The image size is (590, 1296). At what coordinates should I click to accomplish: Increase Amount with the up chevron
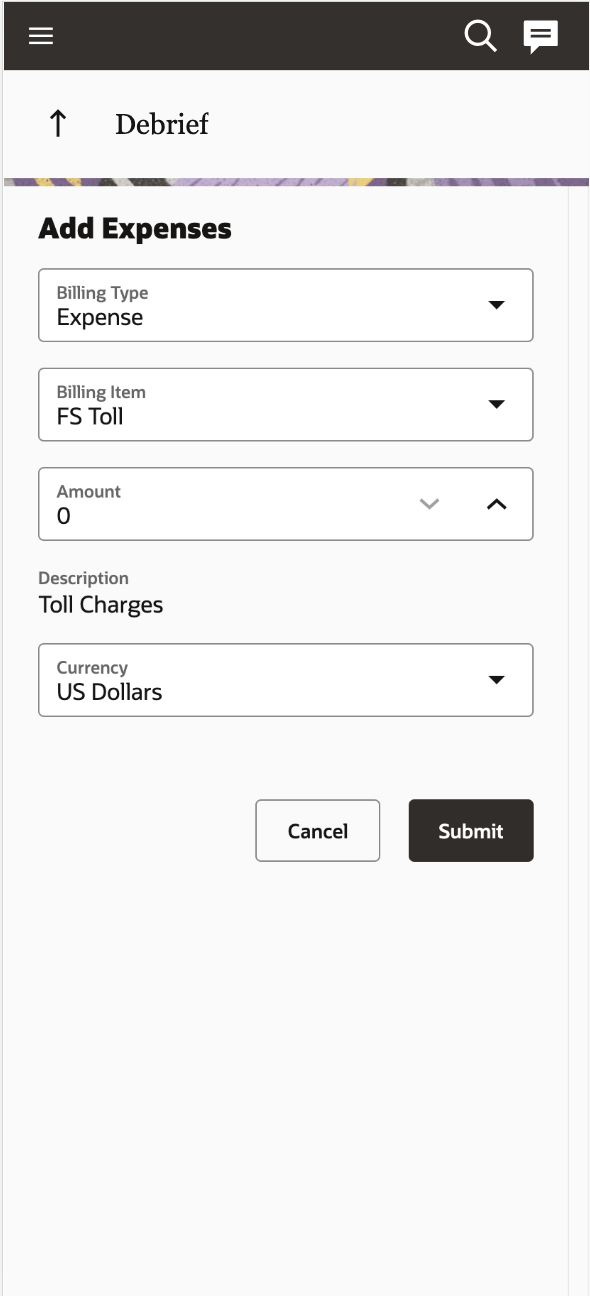pos(497,504)
